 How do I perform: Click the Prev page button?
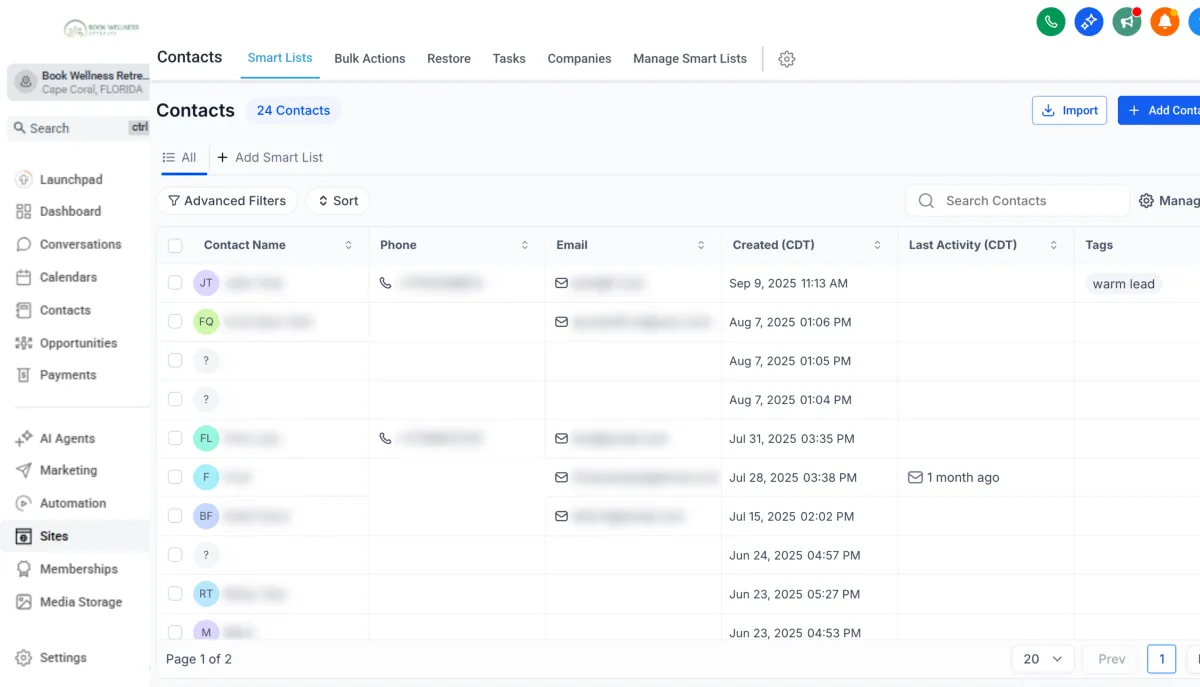(1112, 659)
